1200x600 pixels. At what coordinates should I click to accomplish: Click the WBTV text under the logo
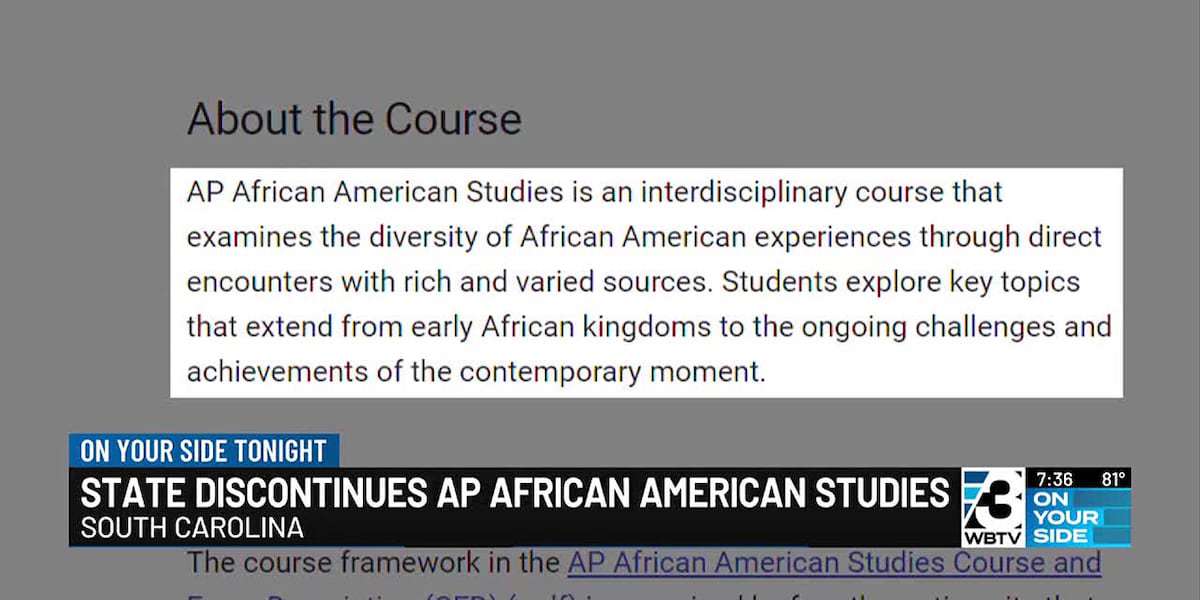994,539
